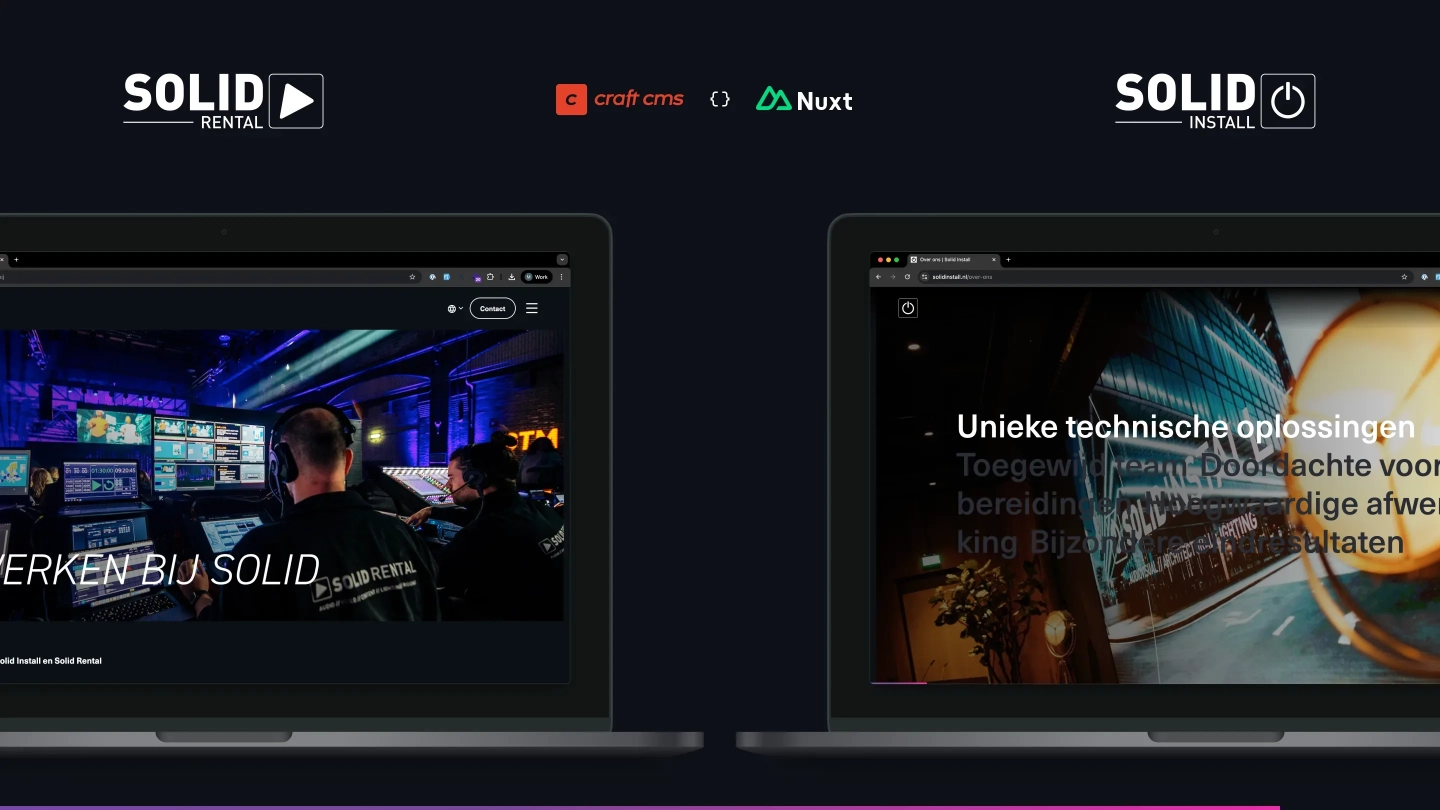The height and width of the screenshot is (810, 1440).
Task: Click the Solid Install power logo on page
Action: point(908,308)
